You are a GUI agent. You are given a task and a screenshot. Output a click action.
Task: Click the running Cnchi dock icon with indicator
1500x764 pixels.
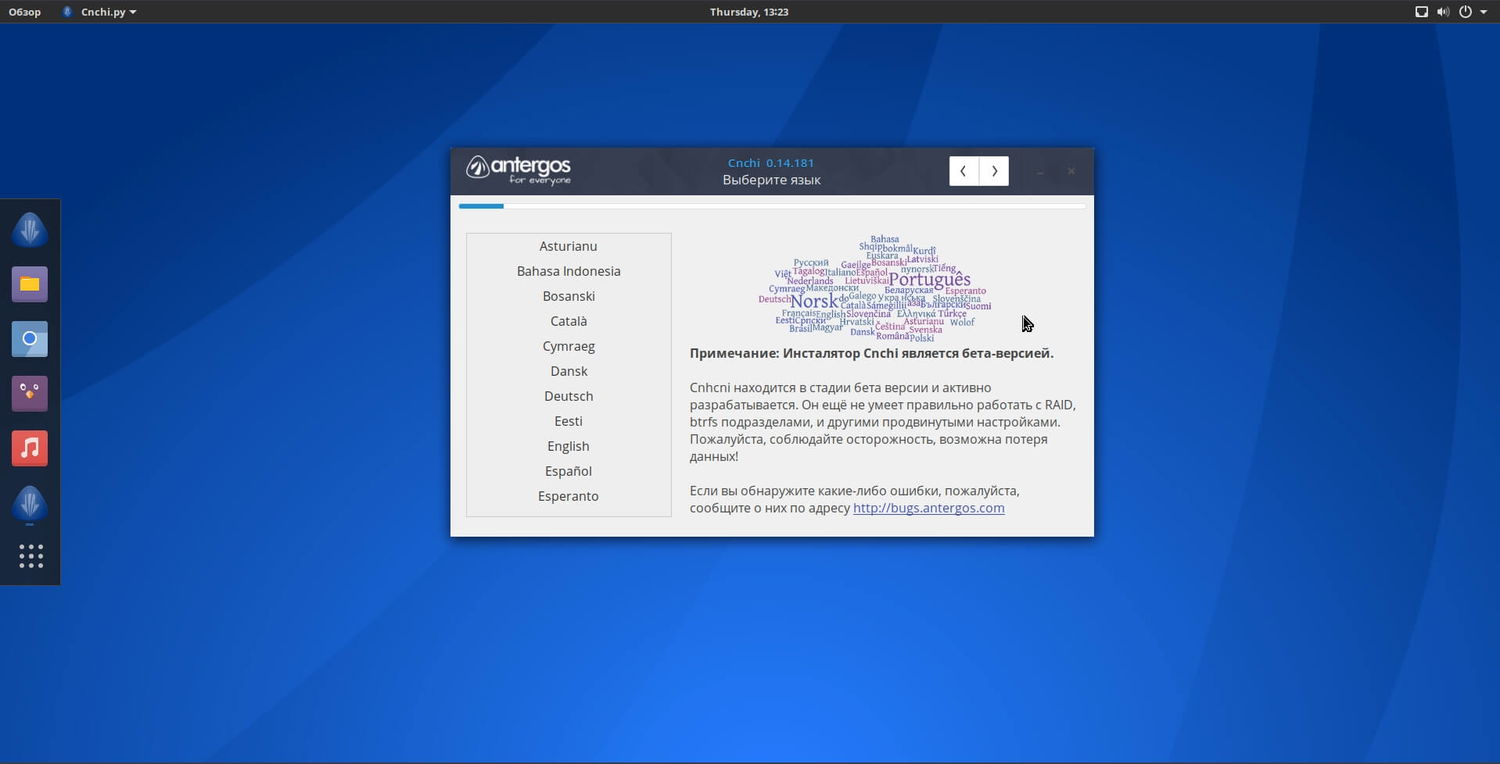[30, 504]
